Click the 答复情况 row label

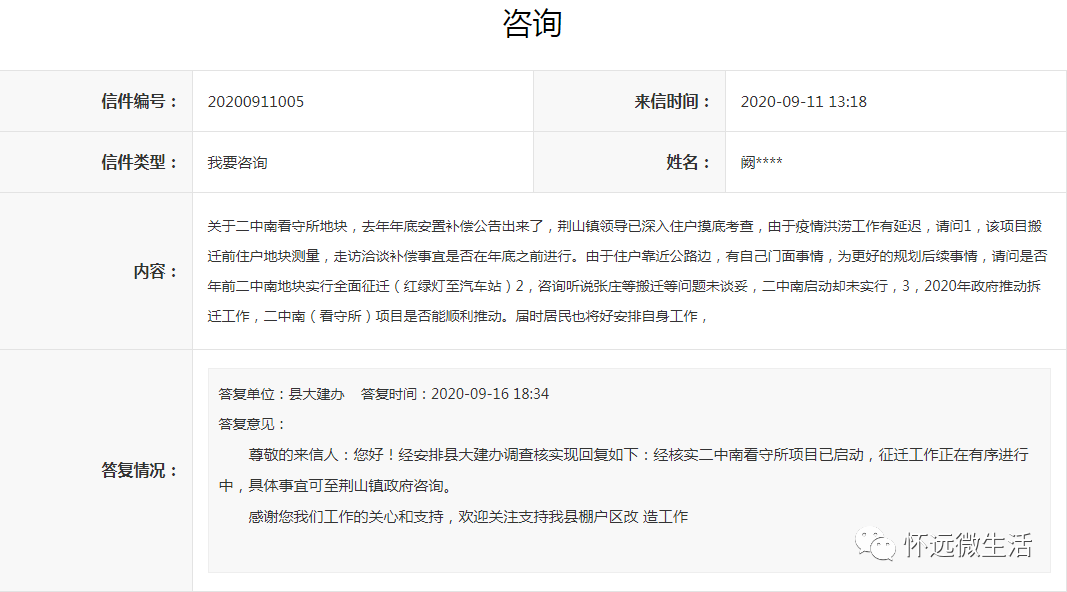point(139,470)
